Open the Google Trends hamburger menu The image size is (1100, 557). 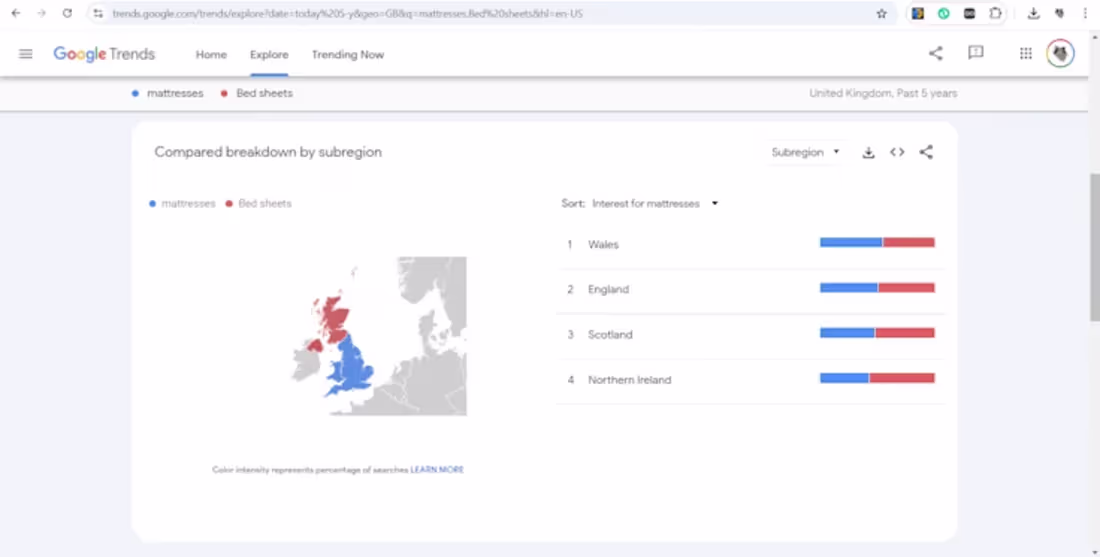click(x=26, y=54)
